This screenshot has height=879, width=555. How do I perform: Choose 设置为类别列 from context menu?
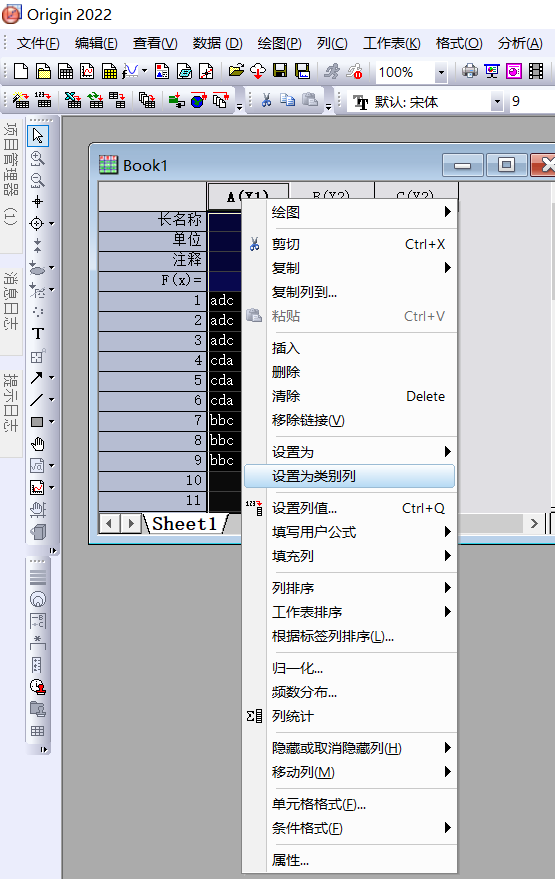click(349, 476)
